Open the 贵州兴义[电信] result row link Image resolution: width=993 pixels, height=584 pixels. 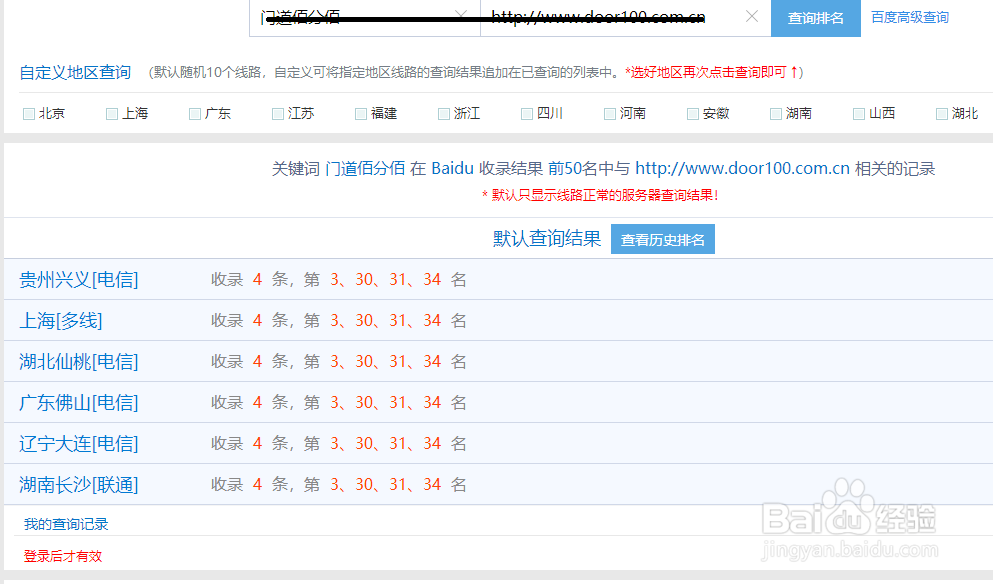(79, 279)
